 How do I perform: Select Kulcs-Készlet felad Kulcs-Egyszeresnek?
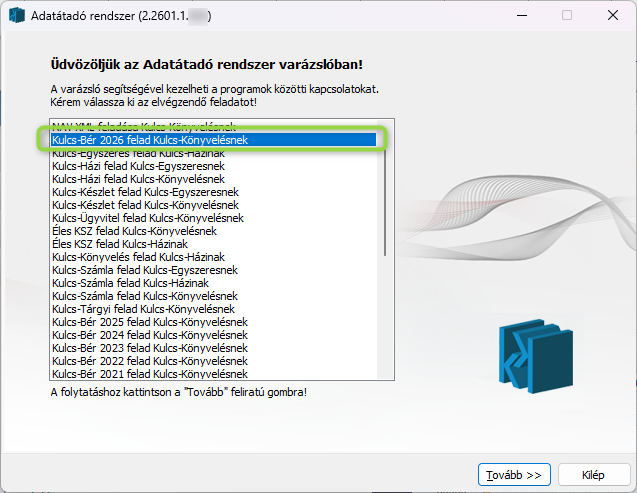click(214, 192)
